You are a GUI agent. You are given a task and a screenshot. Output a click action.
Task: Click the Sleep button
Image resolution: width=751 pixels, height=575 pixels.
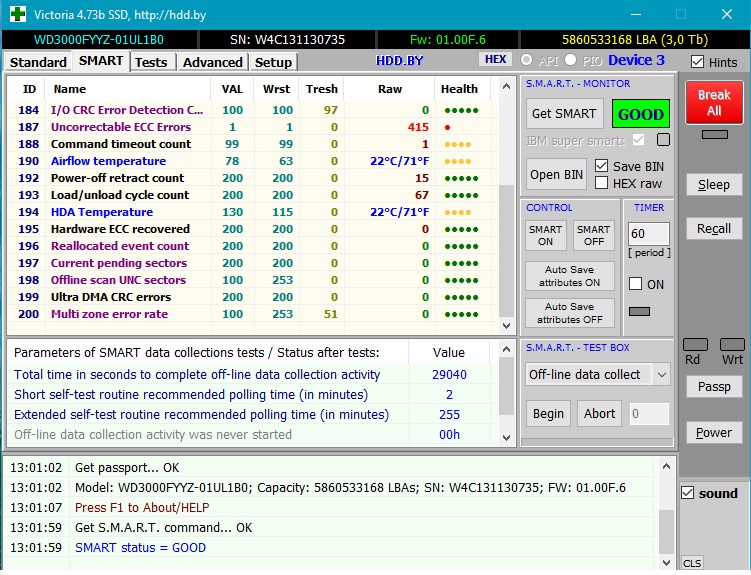714,184
